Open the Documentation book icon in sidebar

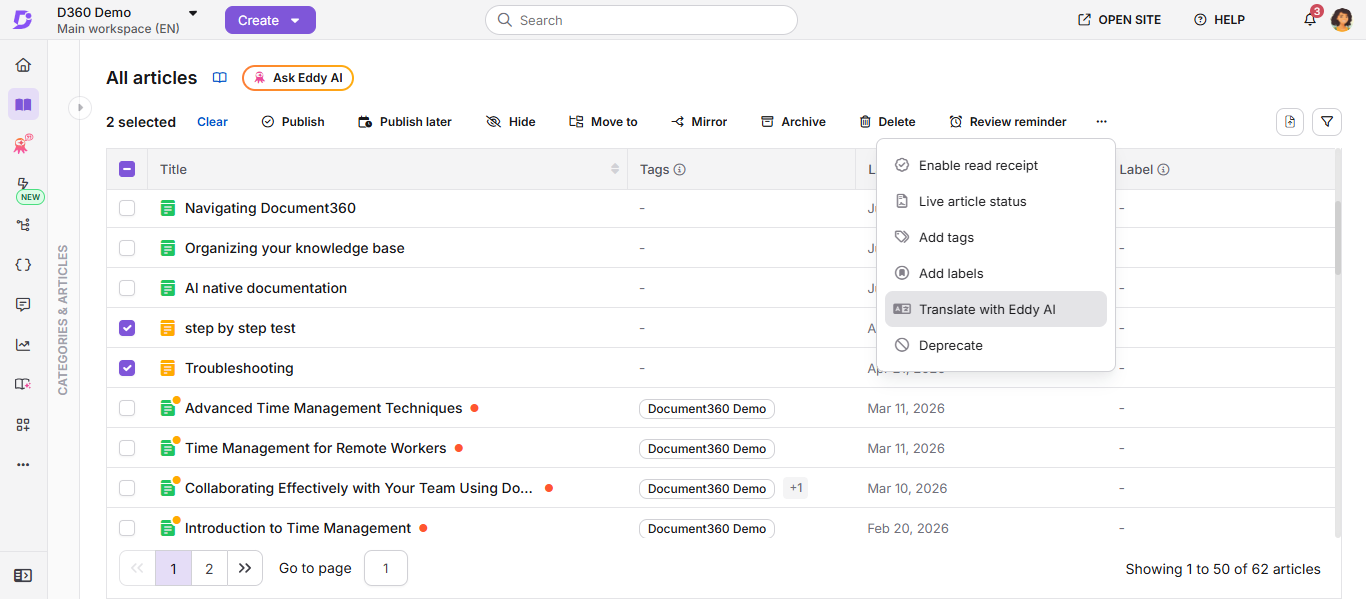pyautogui.click(x=23, y=105)
